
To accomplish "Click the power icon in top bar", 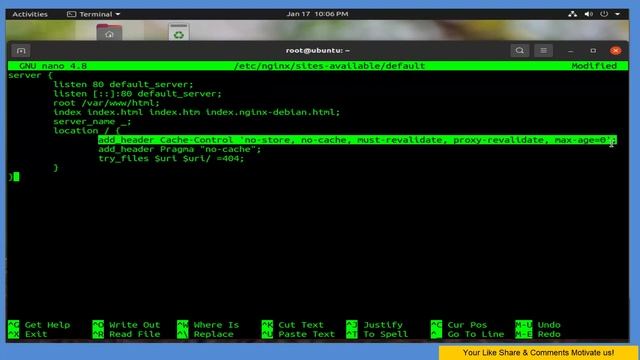I will click(604, 14).
